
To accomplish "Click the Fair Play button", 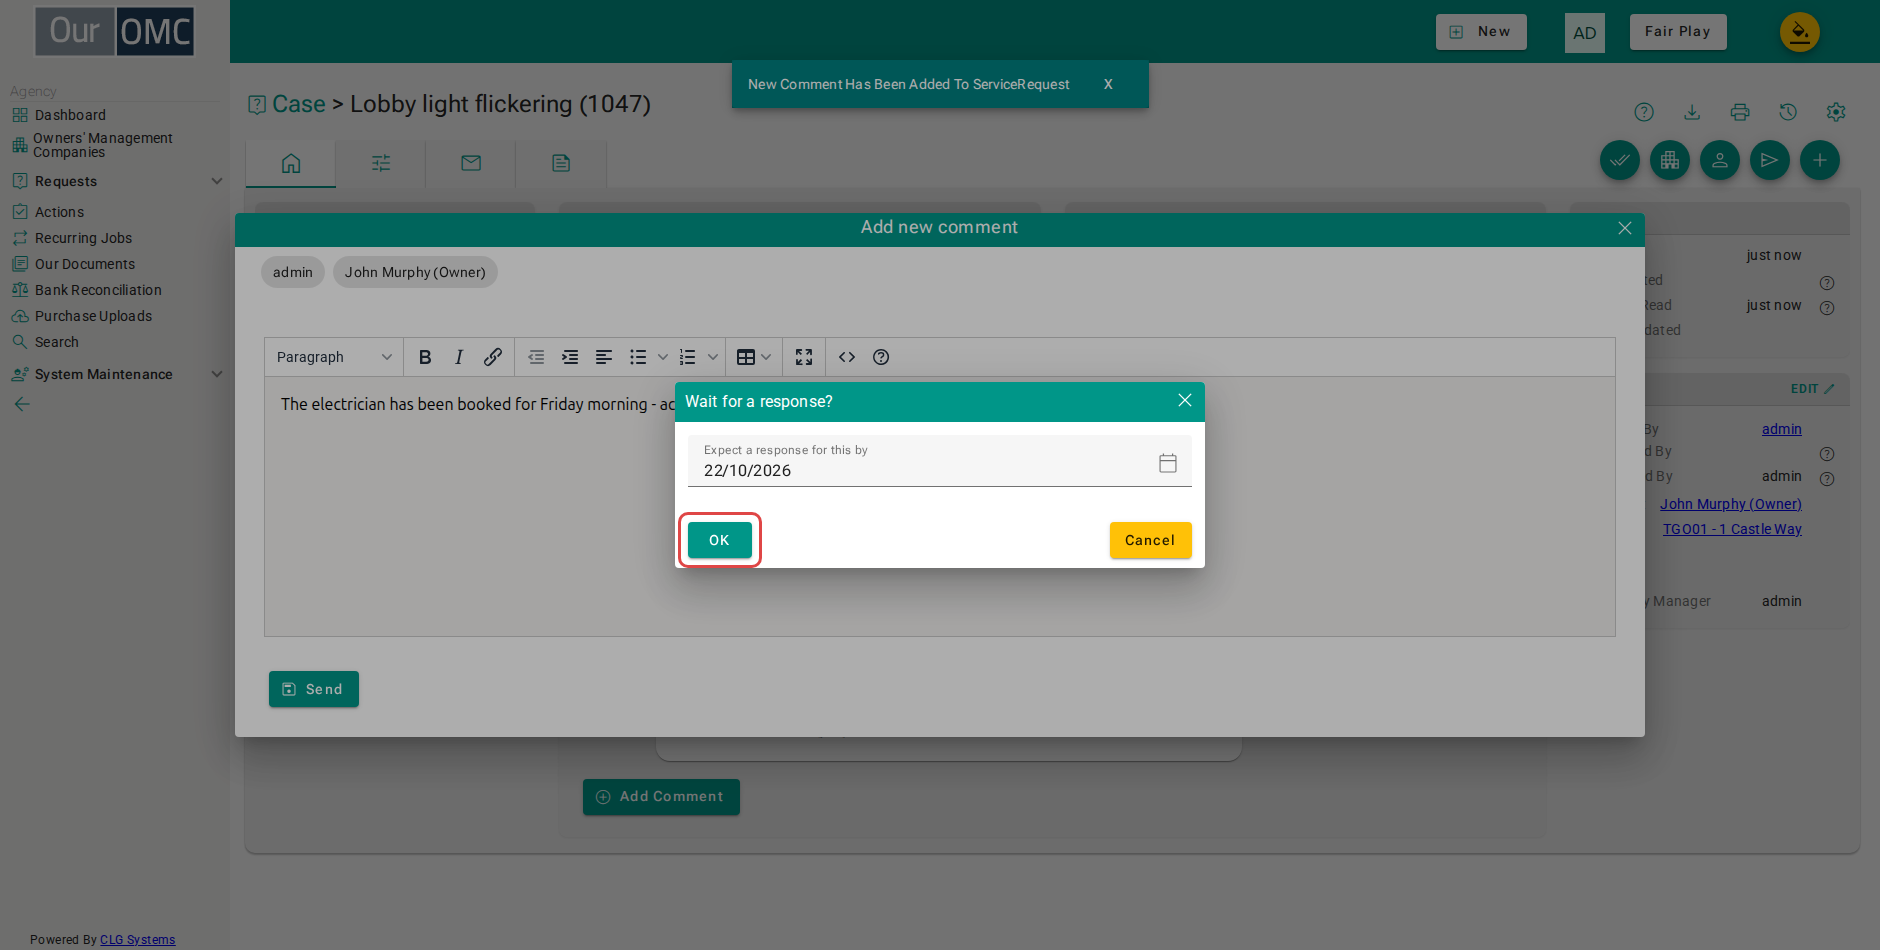I will click(1678, 32).
